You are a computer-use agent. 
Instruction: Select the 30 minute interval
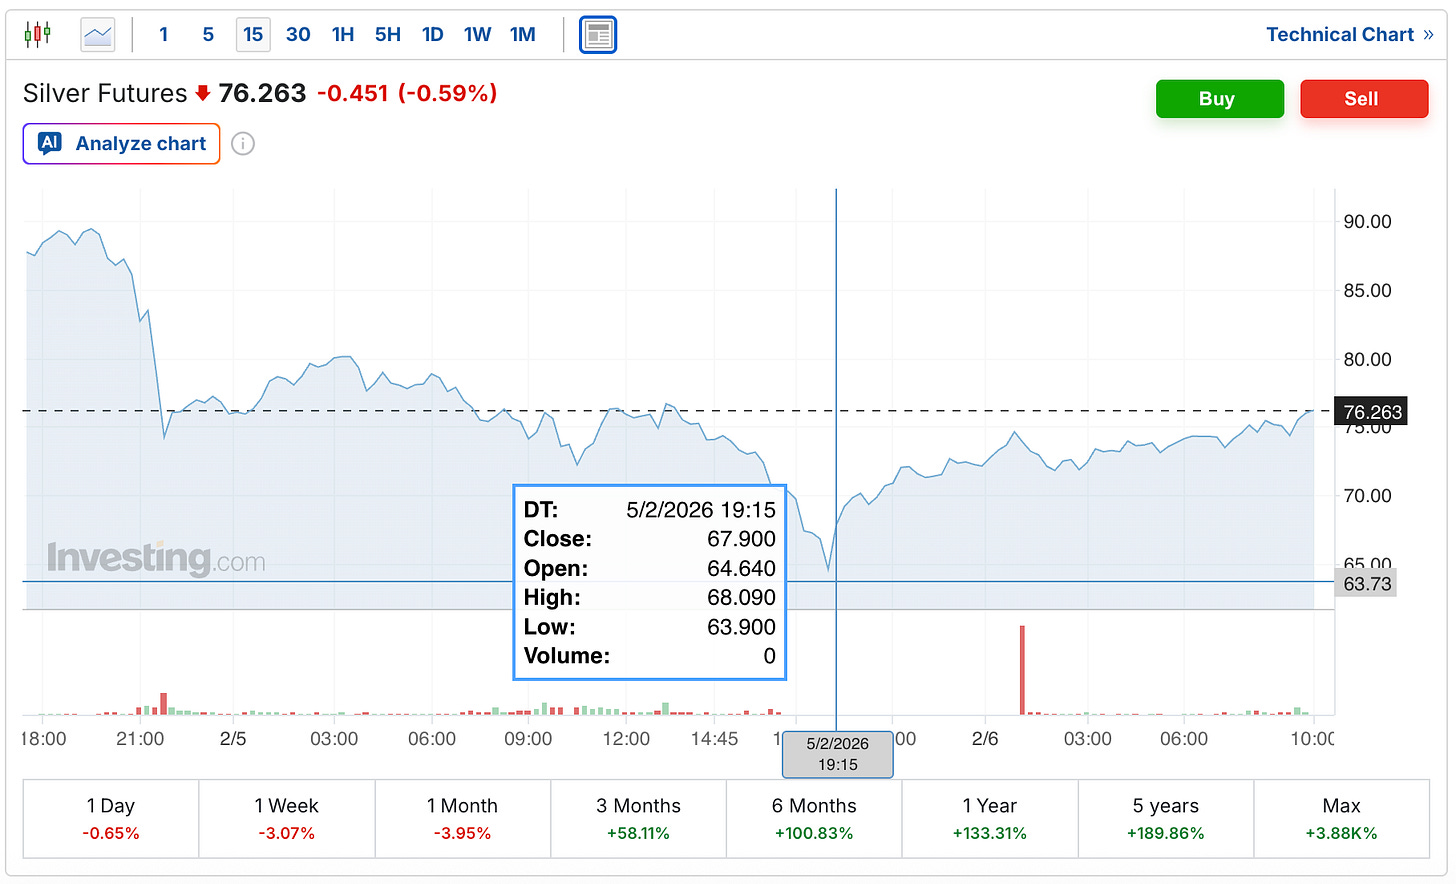[298, 35]
